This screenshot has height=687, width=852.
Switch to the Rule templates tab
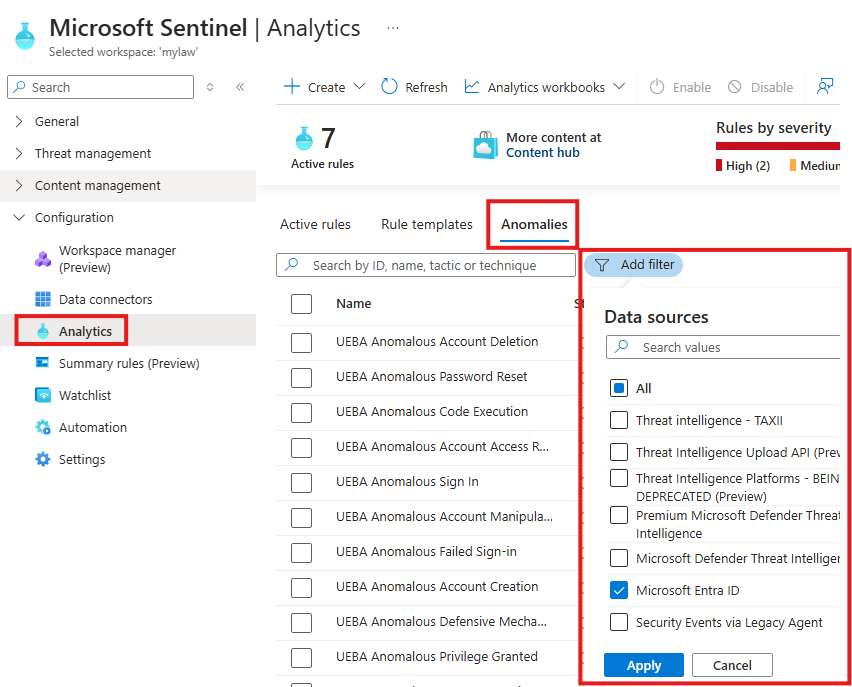pyautogui.click(x=427, y=224)
